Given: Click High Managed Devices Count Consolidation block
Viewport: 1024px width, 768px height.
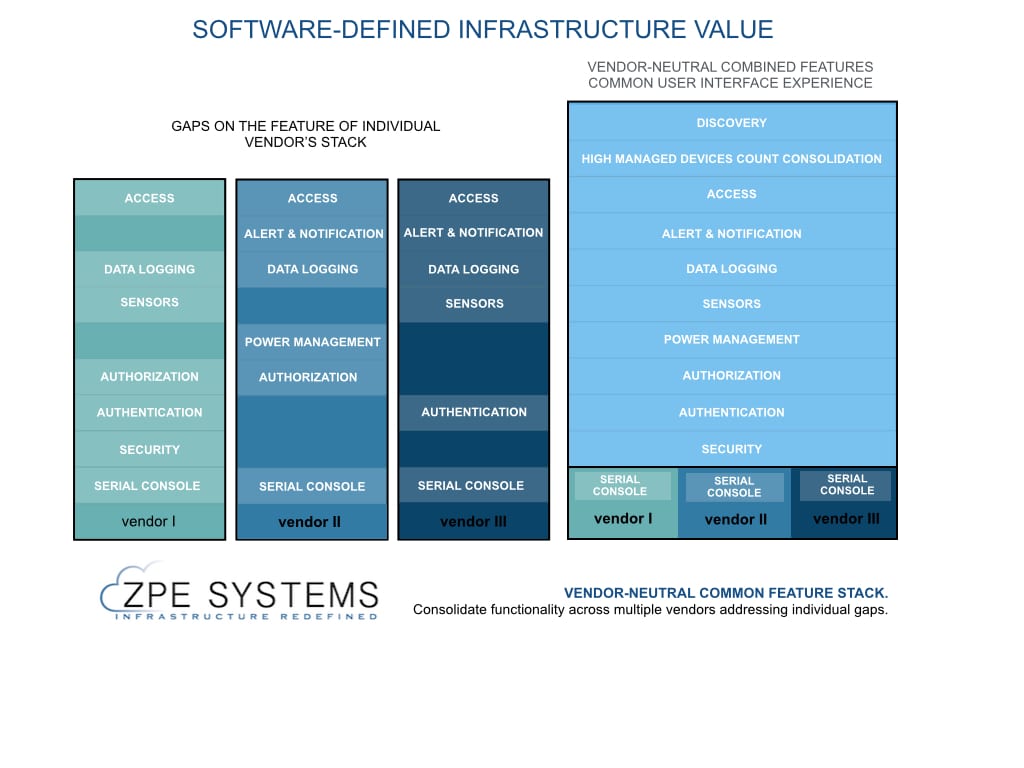Looking at the screenshot, I should 731,159.
